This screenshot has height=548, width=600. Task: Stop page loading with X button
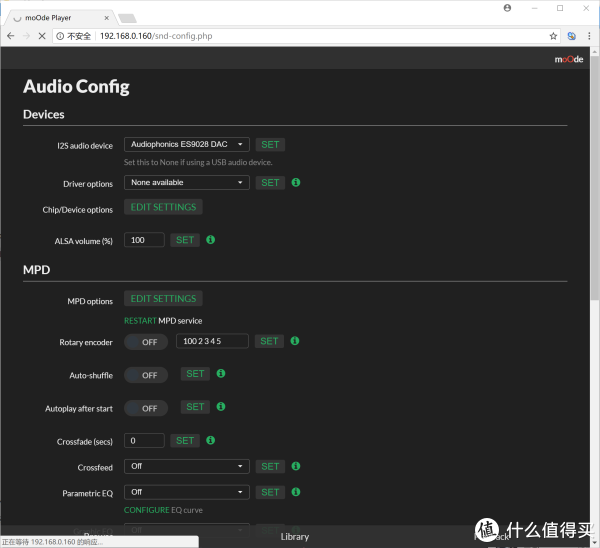click(x=40, y=36)
